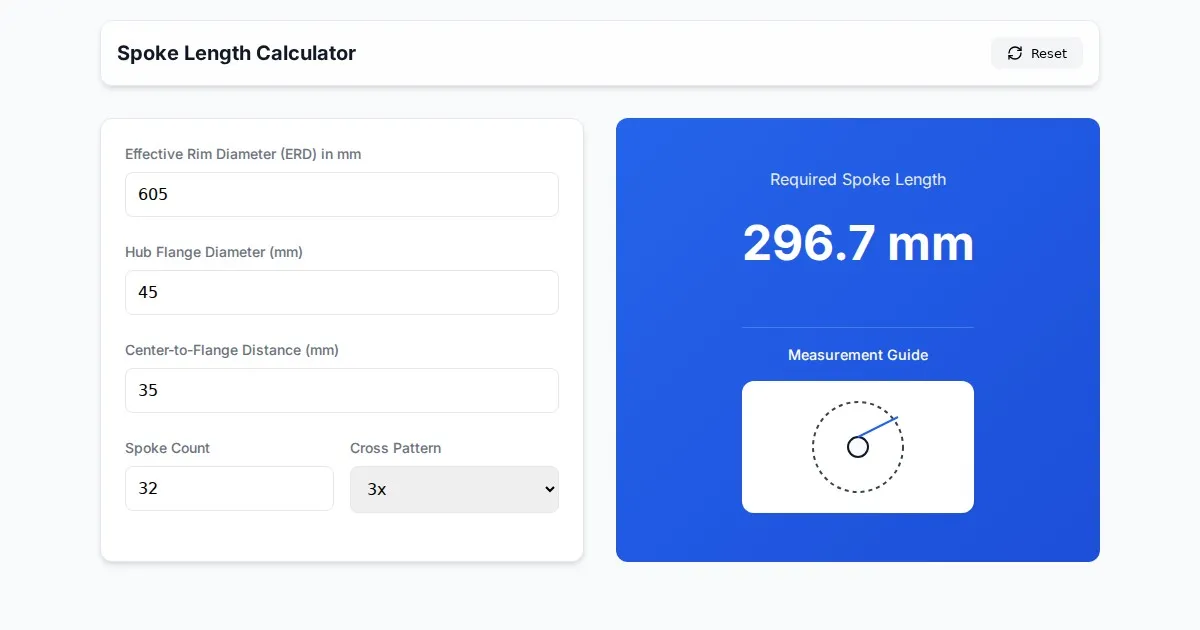Click the blue spoke line in the diagram

880,426
